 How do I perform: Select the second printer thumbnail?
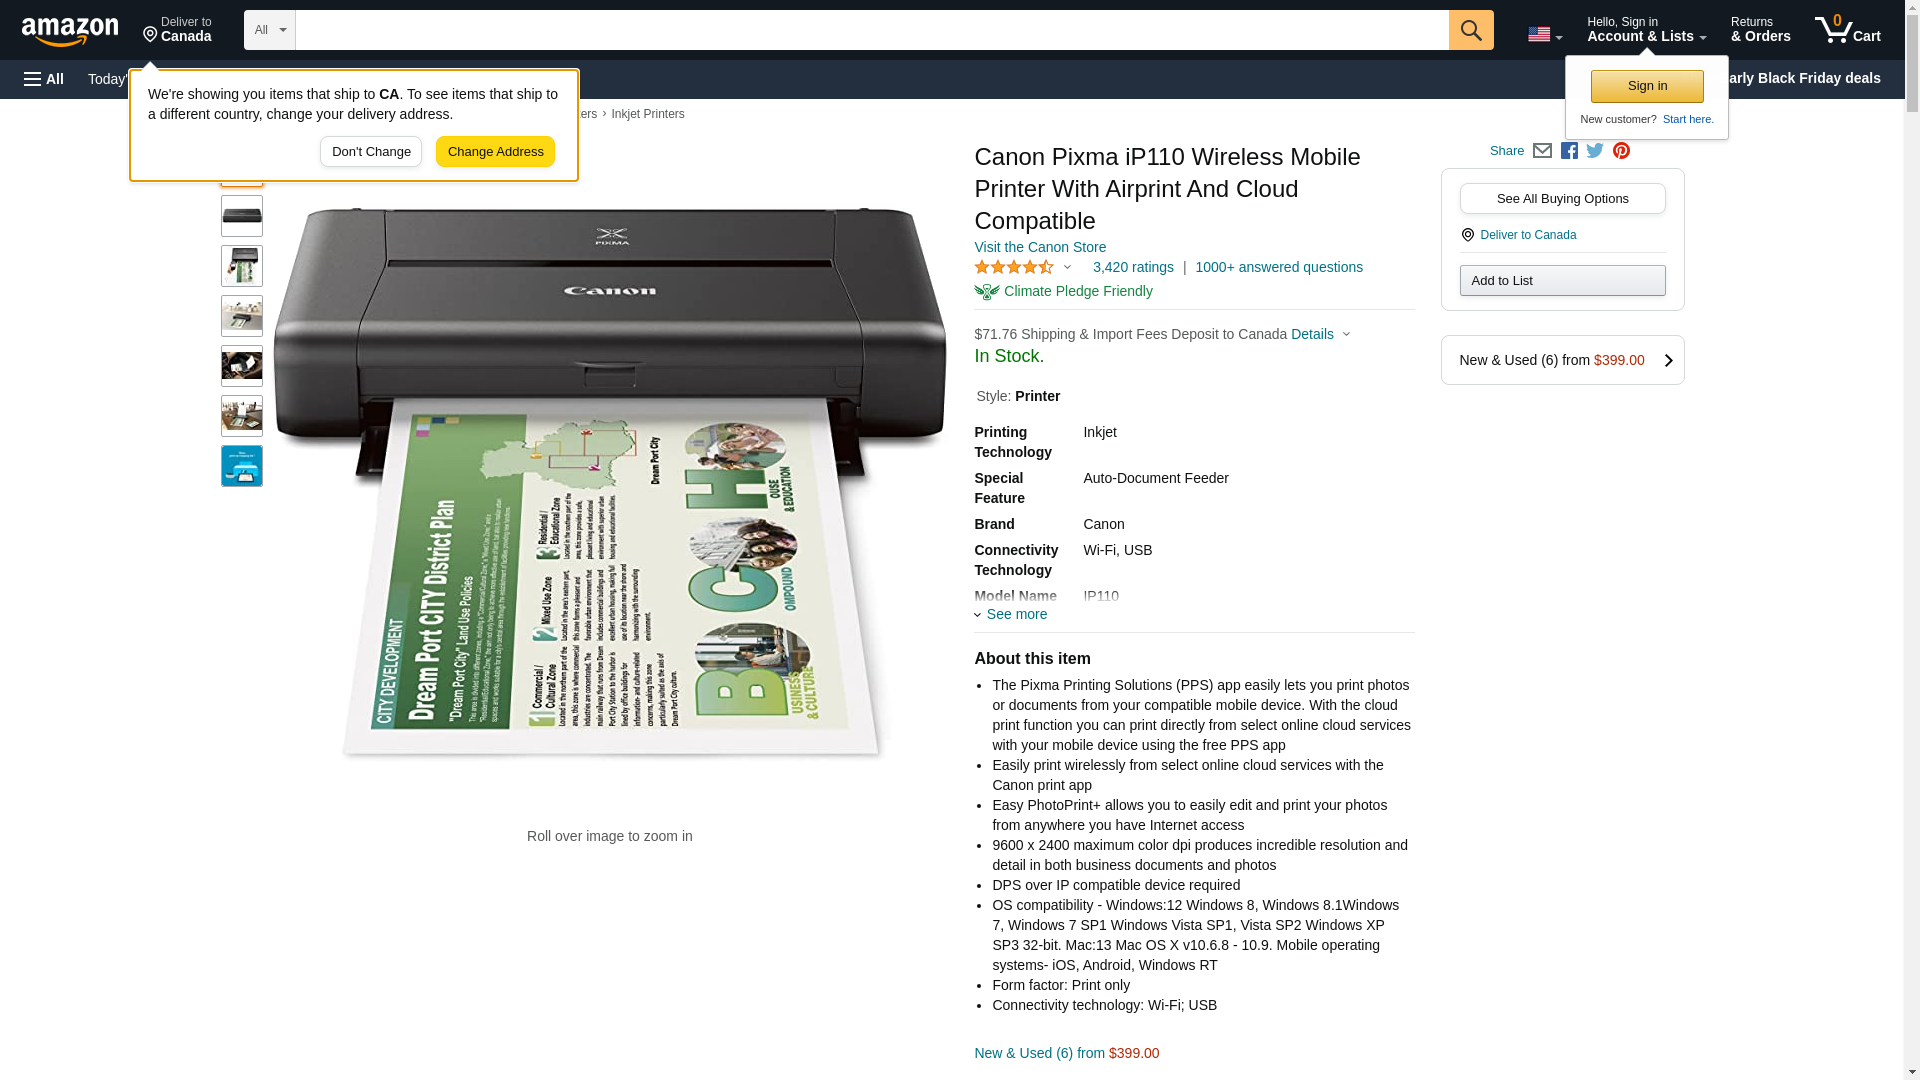[x=242, y=217]
